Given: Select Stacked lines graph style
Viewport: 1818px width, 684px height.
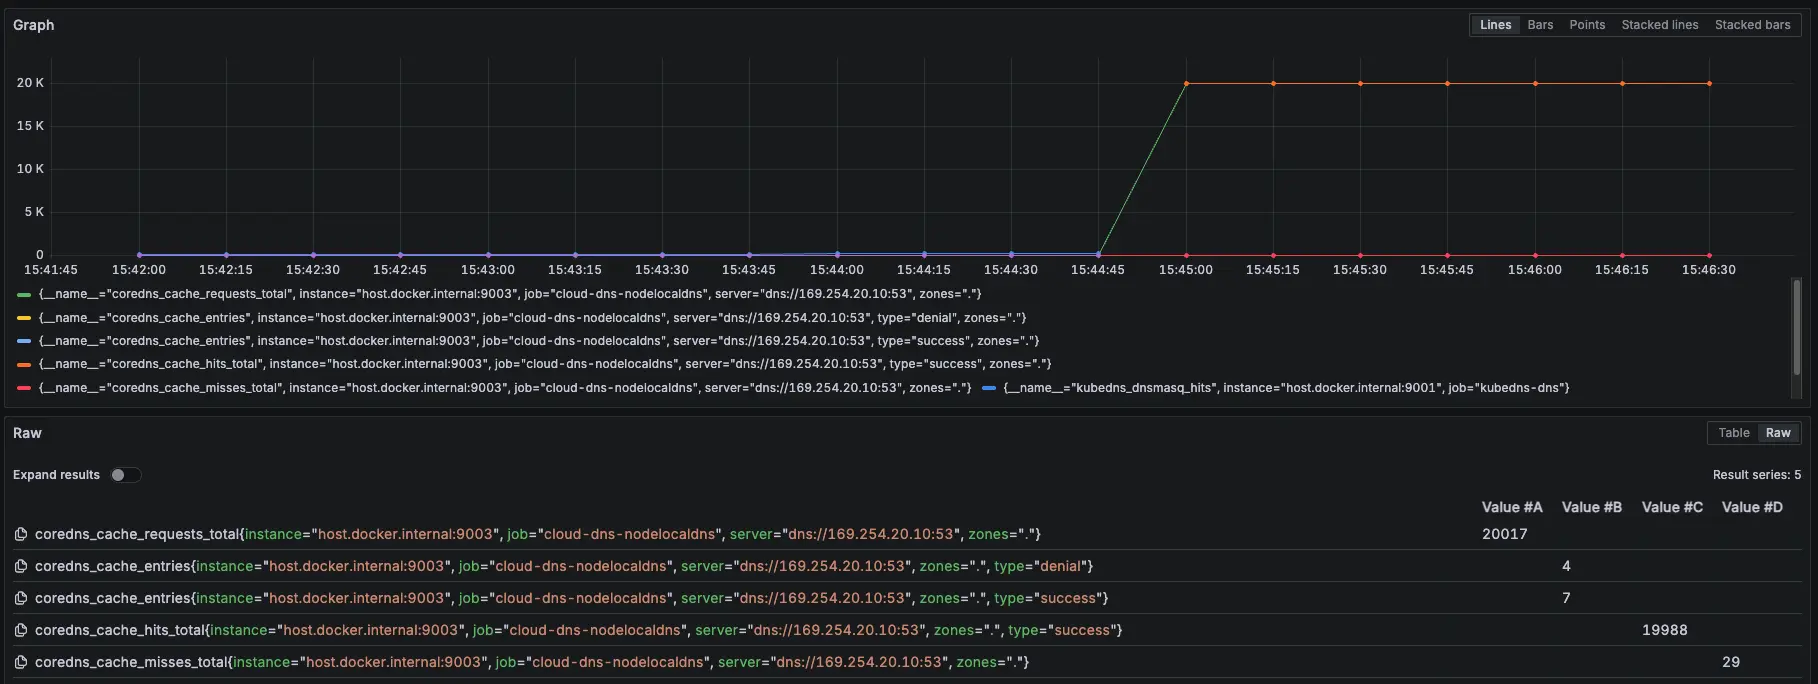Looking at the screenshot, I should click(1659, 25).
